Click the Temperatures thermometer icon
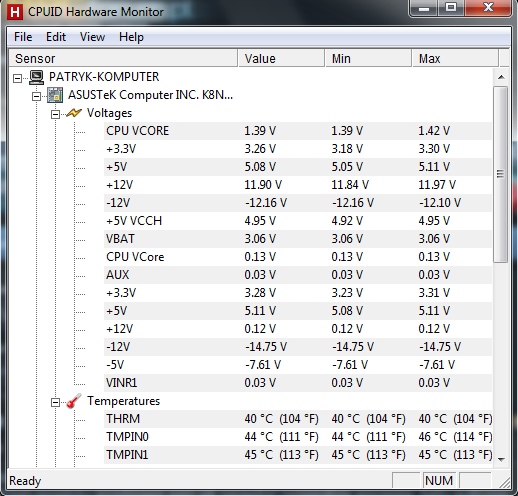 click(74, 401)
